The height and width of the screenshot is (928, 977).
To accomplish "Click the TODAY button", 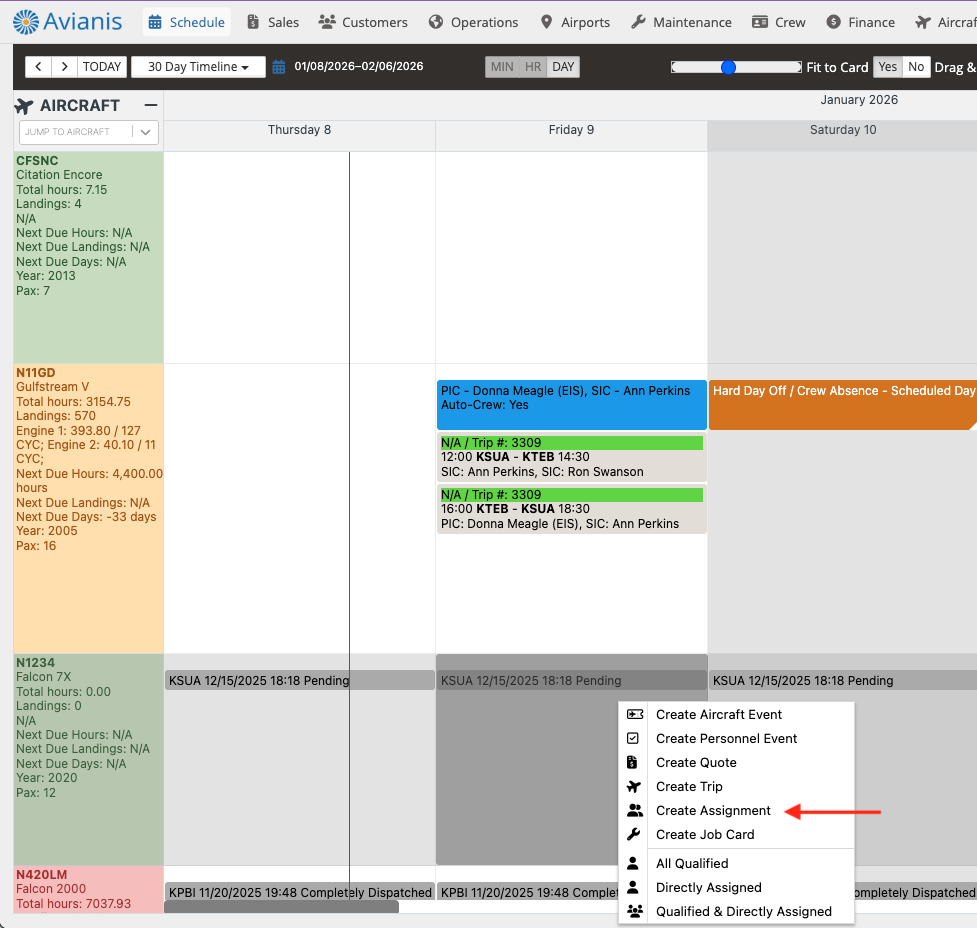I will click(x=102, y=67).
